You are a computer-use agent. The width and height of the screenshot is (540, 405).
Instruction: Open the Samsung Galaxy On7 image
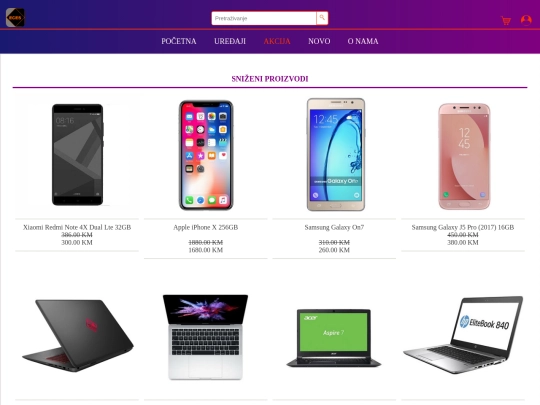pos(335,155)
